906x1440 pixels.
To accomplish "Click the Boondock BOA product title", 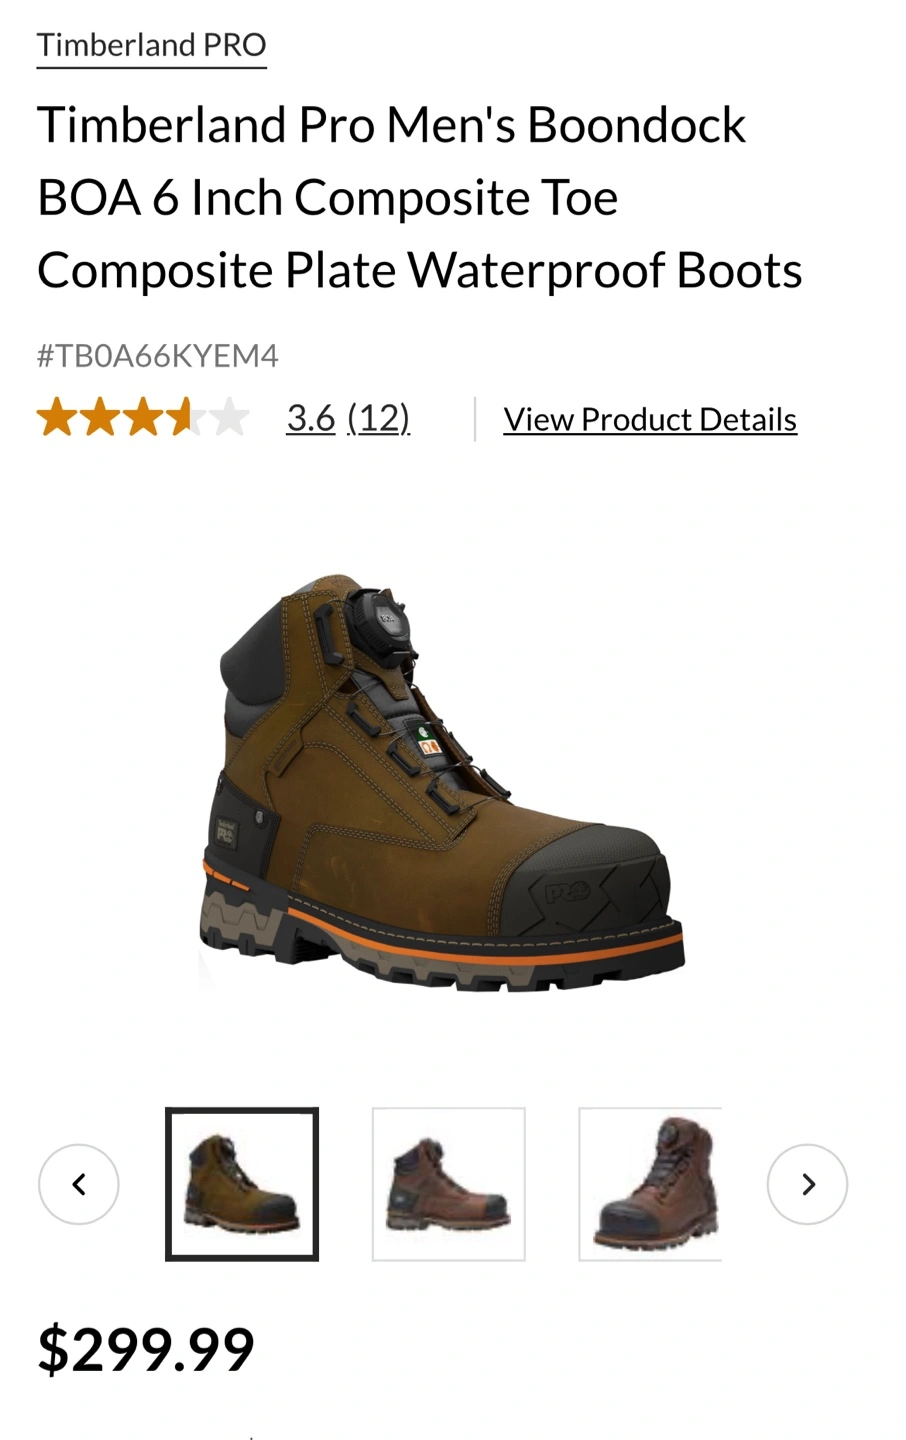I will tap(420, 197).
